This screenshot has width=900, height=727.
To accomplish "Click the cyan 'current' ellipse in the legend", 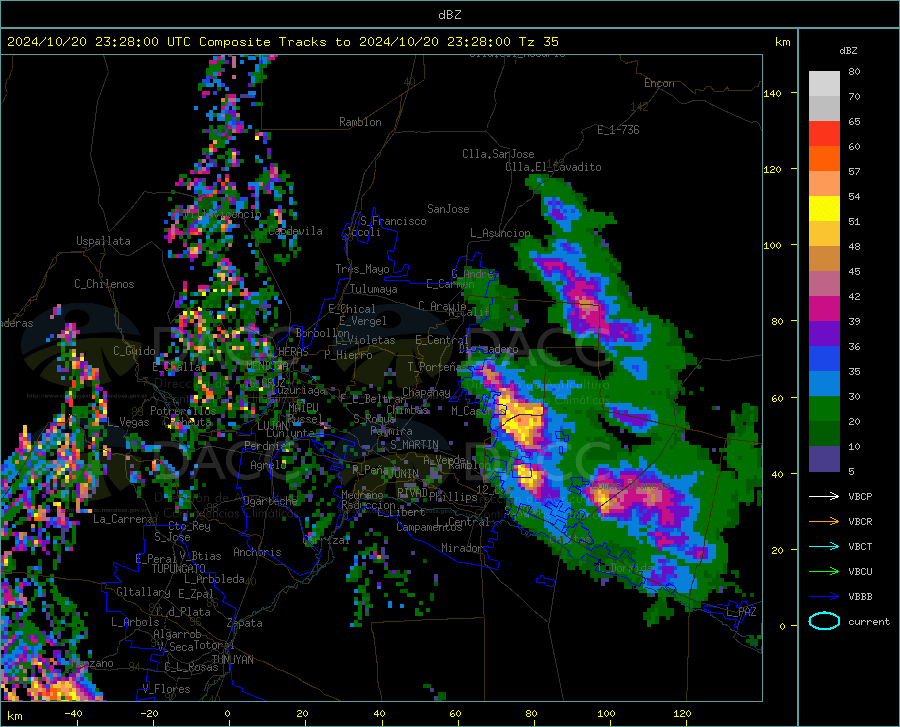I will [824, 621].
